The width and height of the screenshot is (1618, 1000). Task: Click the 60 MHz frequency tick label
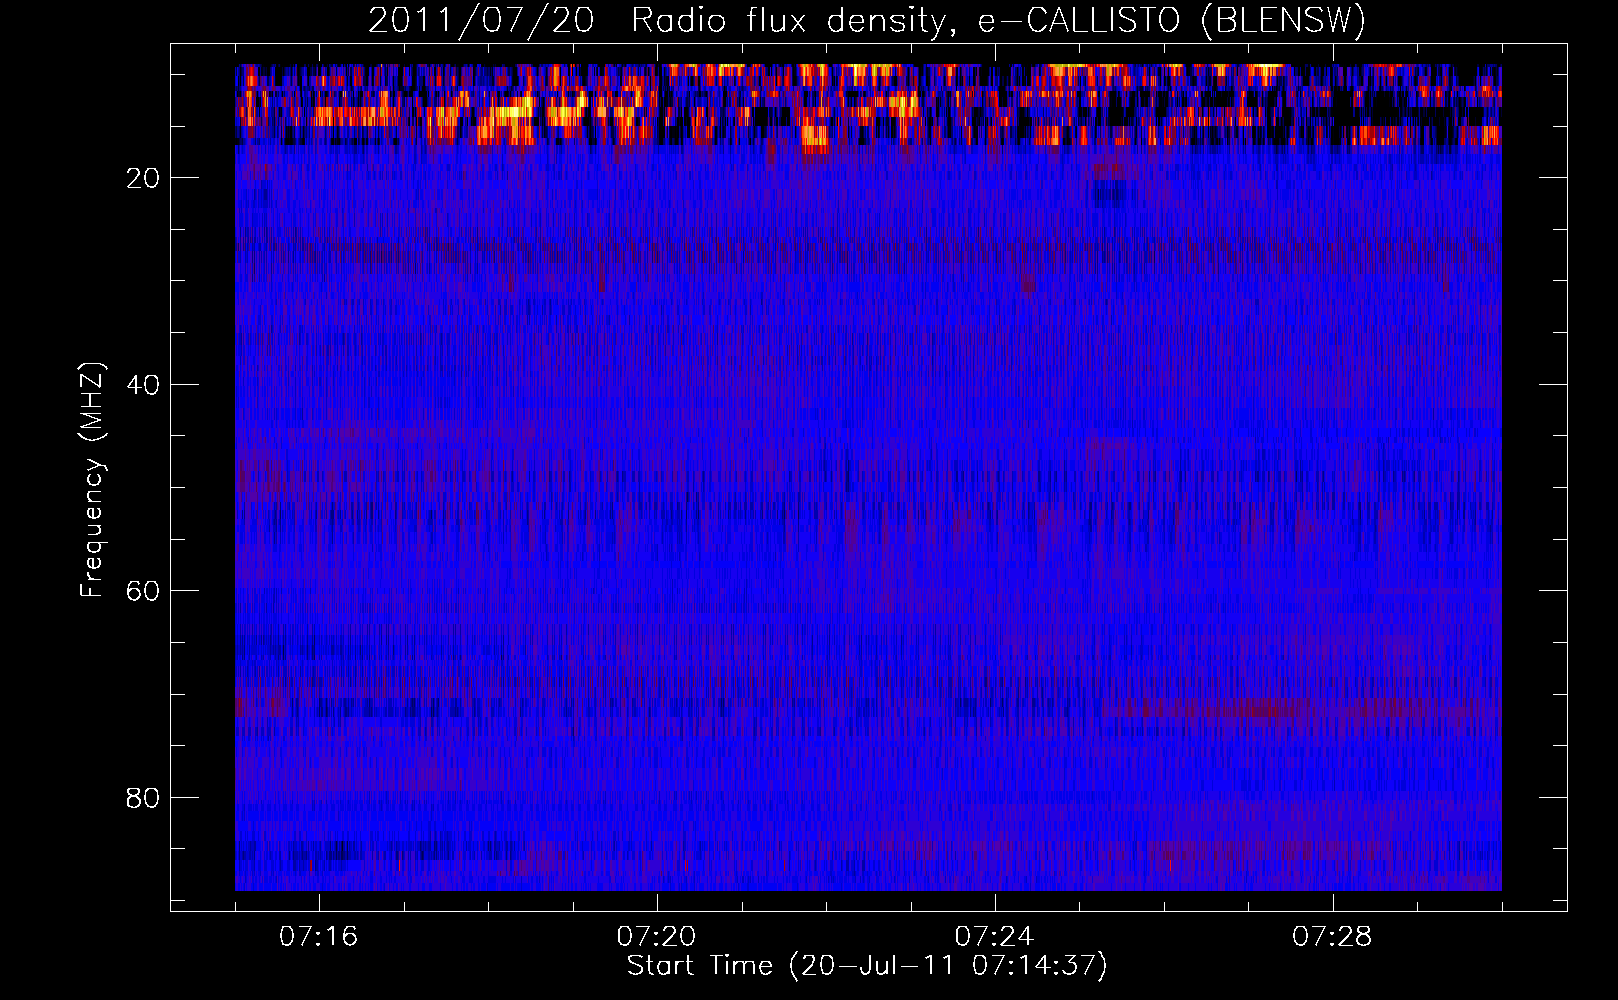143,591
